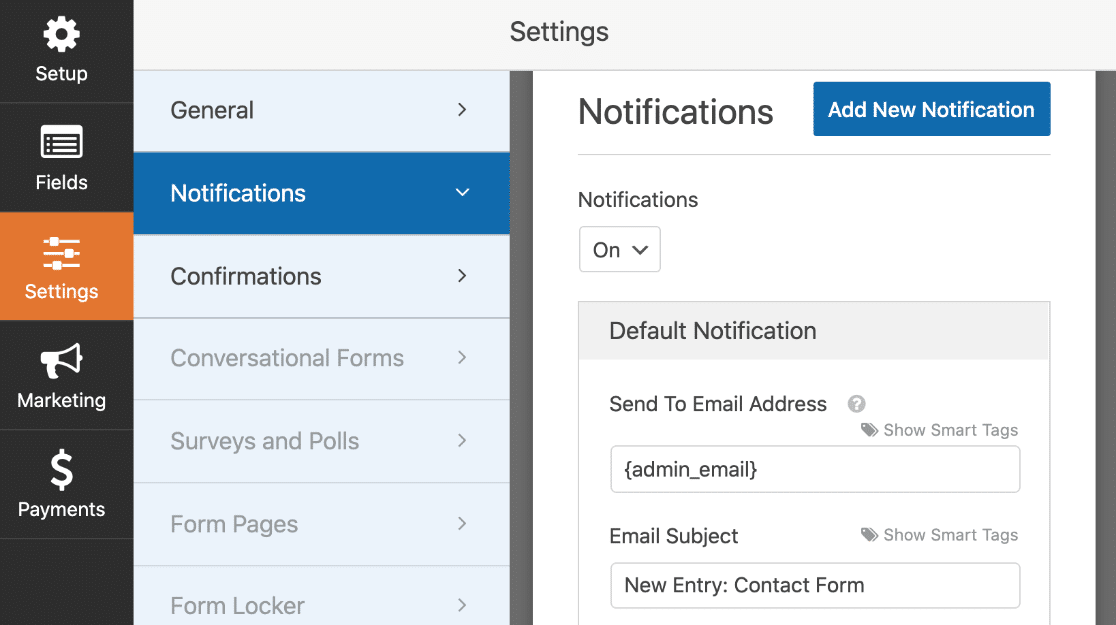
Task: Expand the Confirmations section arrow
Action: [462, 275]
